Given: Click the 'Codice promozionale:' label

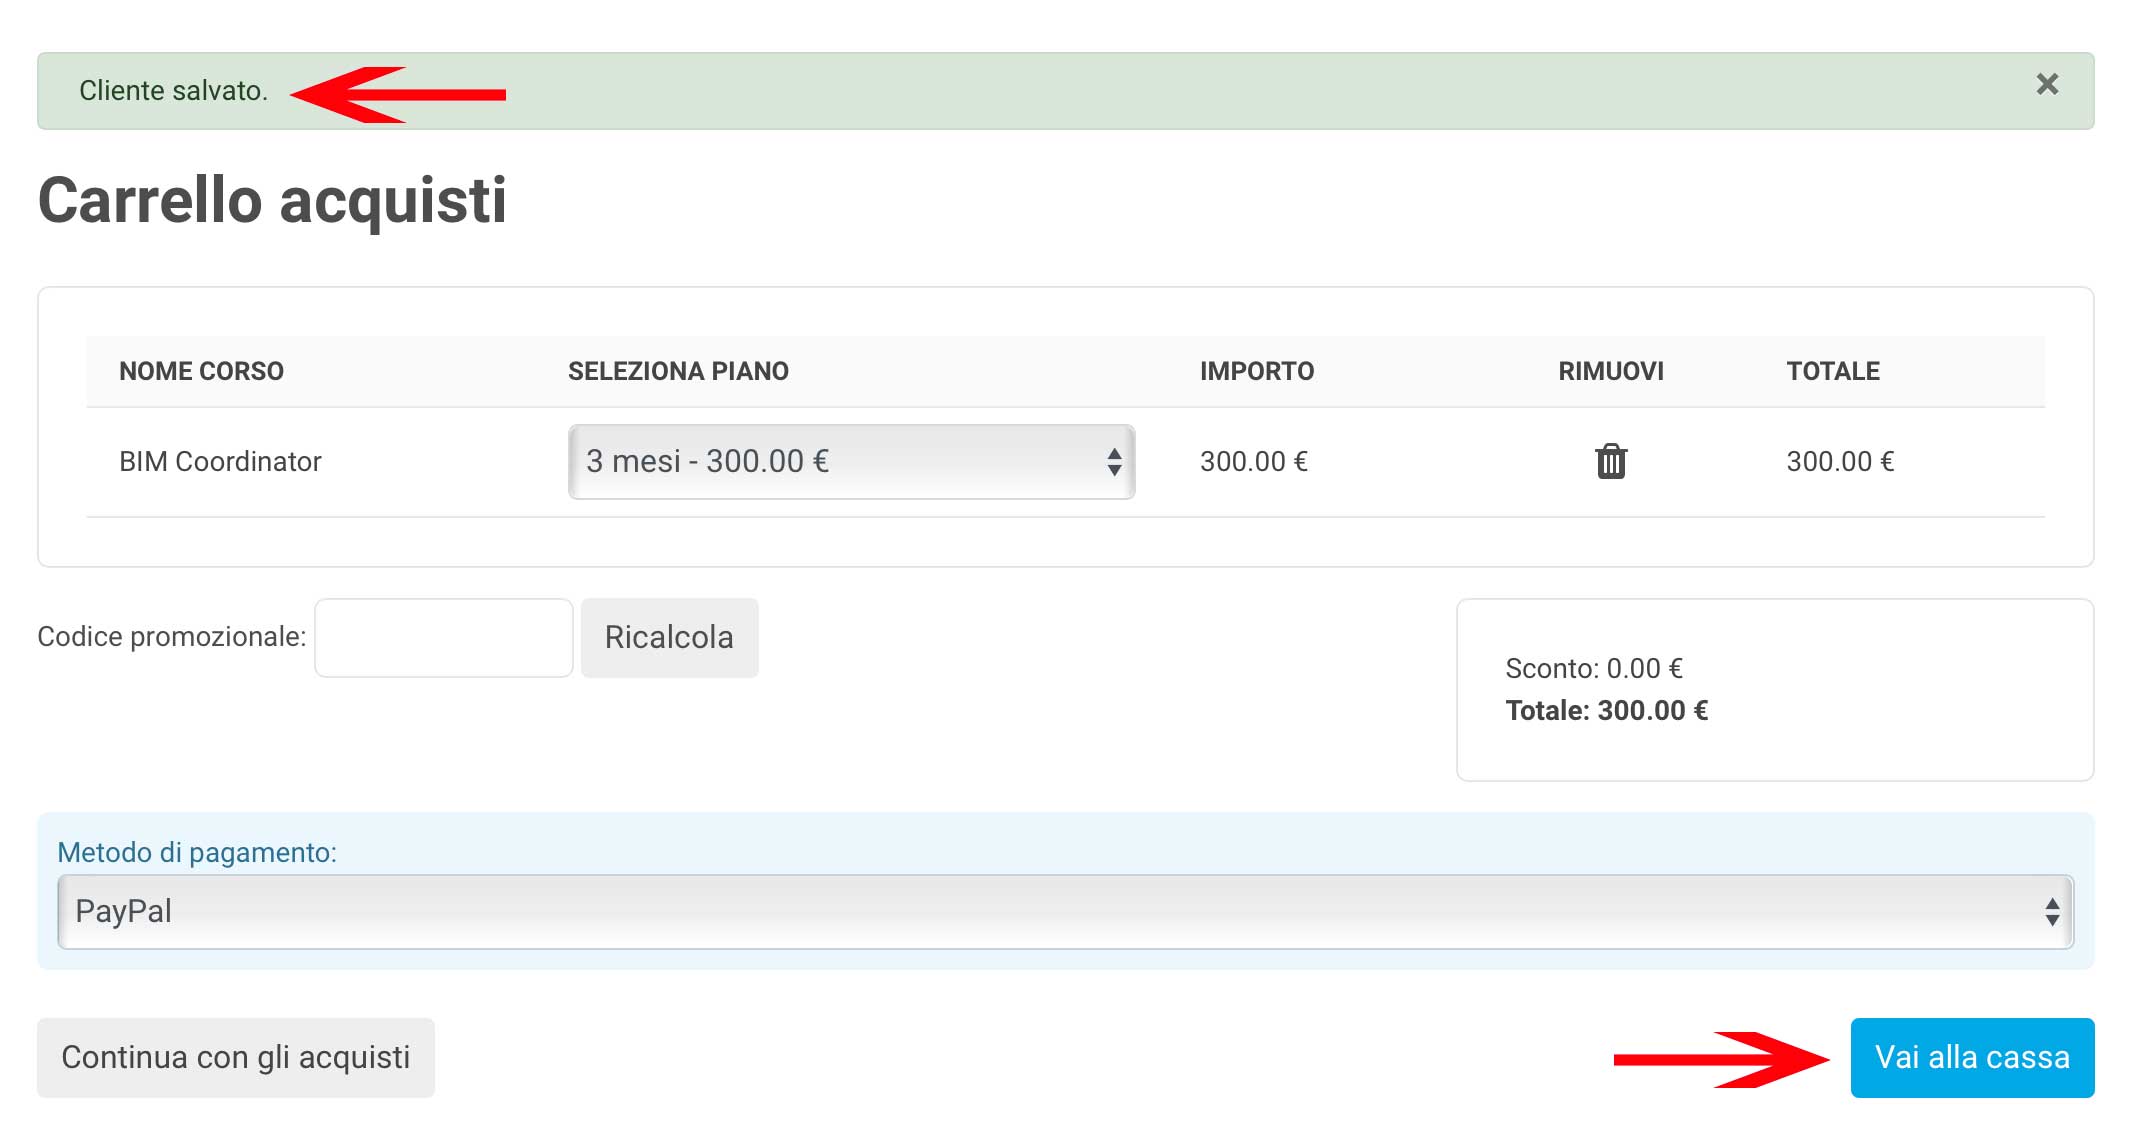Looking at the screenshot, I should 171,637.
